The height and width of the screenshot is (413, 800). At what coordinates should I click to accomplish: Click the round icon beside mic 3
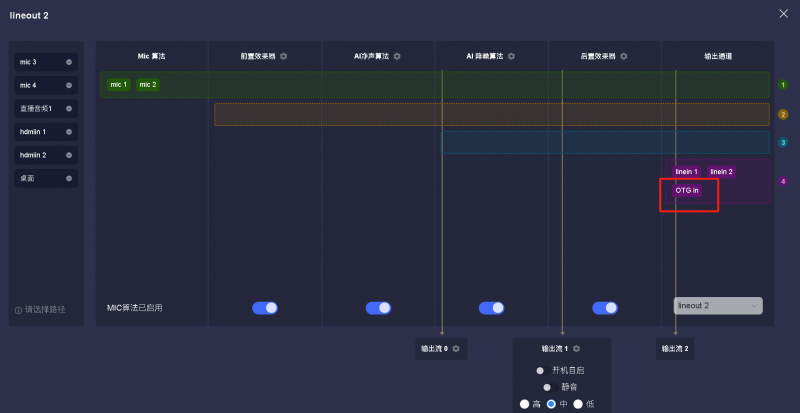[x=69, y=62]
